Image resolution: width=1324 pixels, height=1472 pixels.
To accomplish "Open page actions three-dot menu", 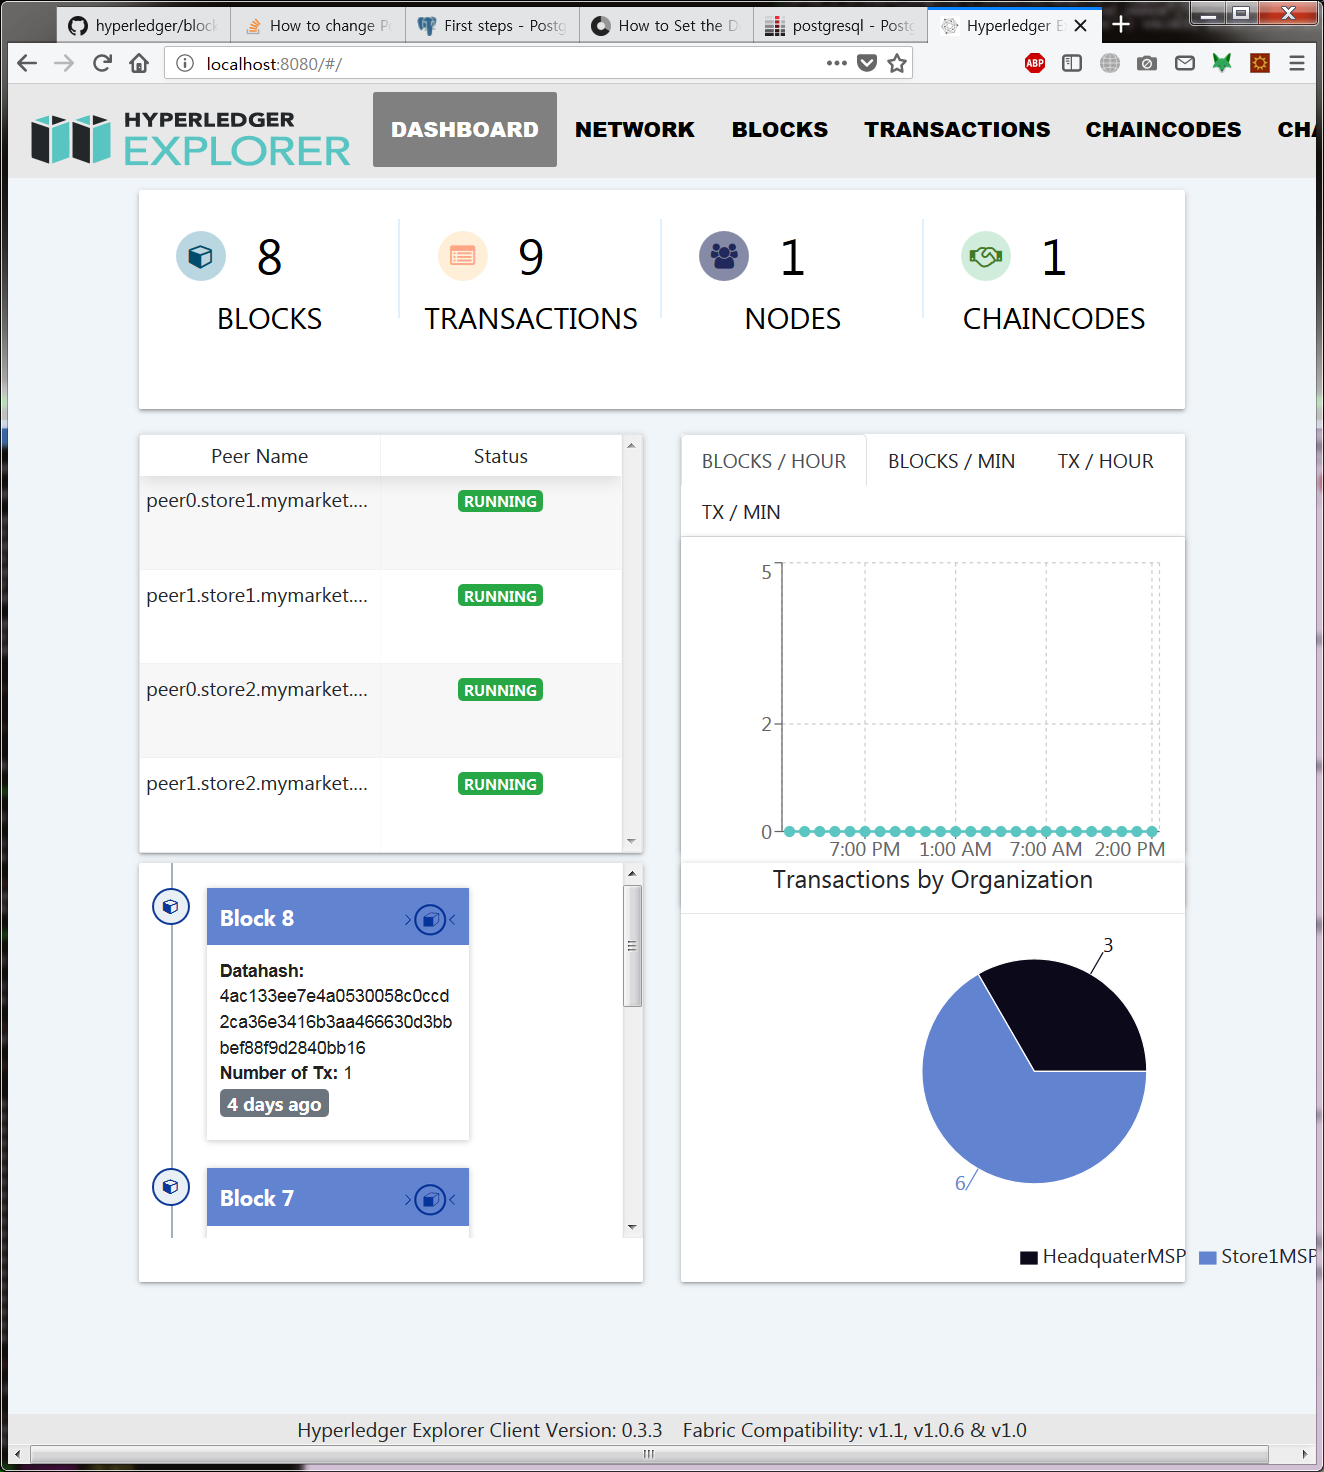I will click(x=837, y=63).
